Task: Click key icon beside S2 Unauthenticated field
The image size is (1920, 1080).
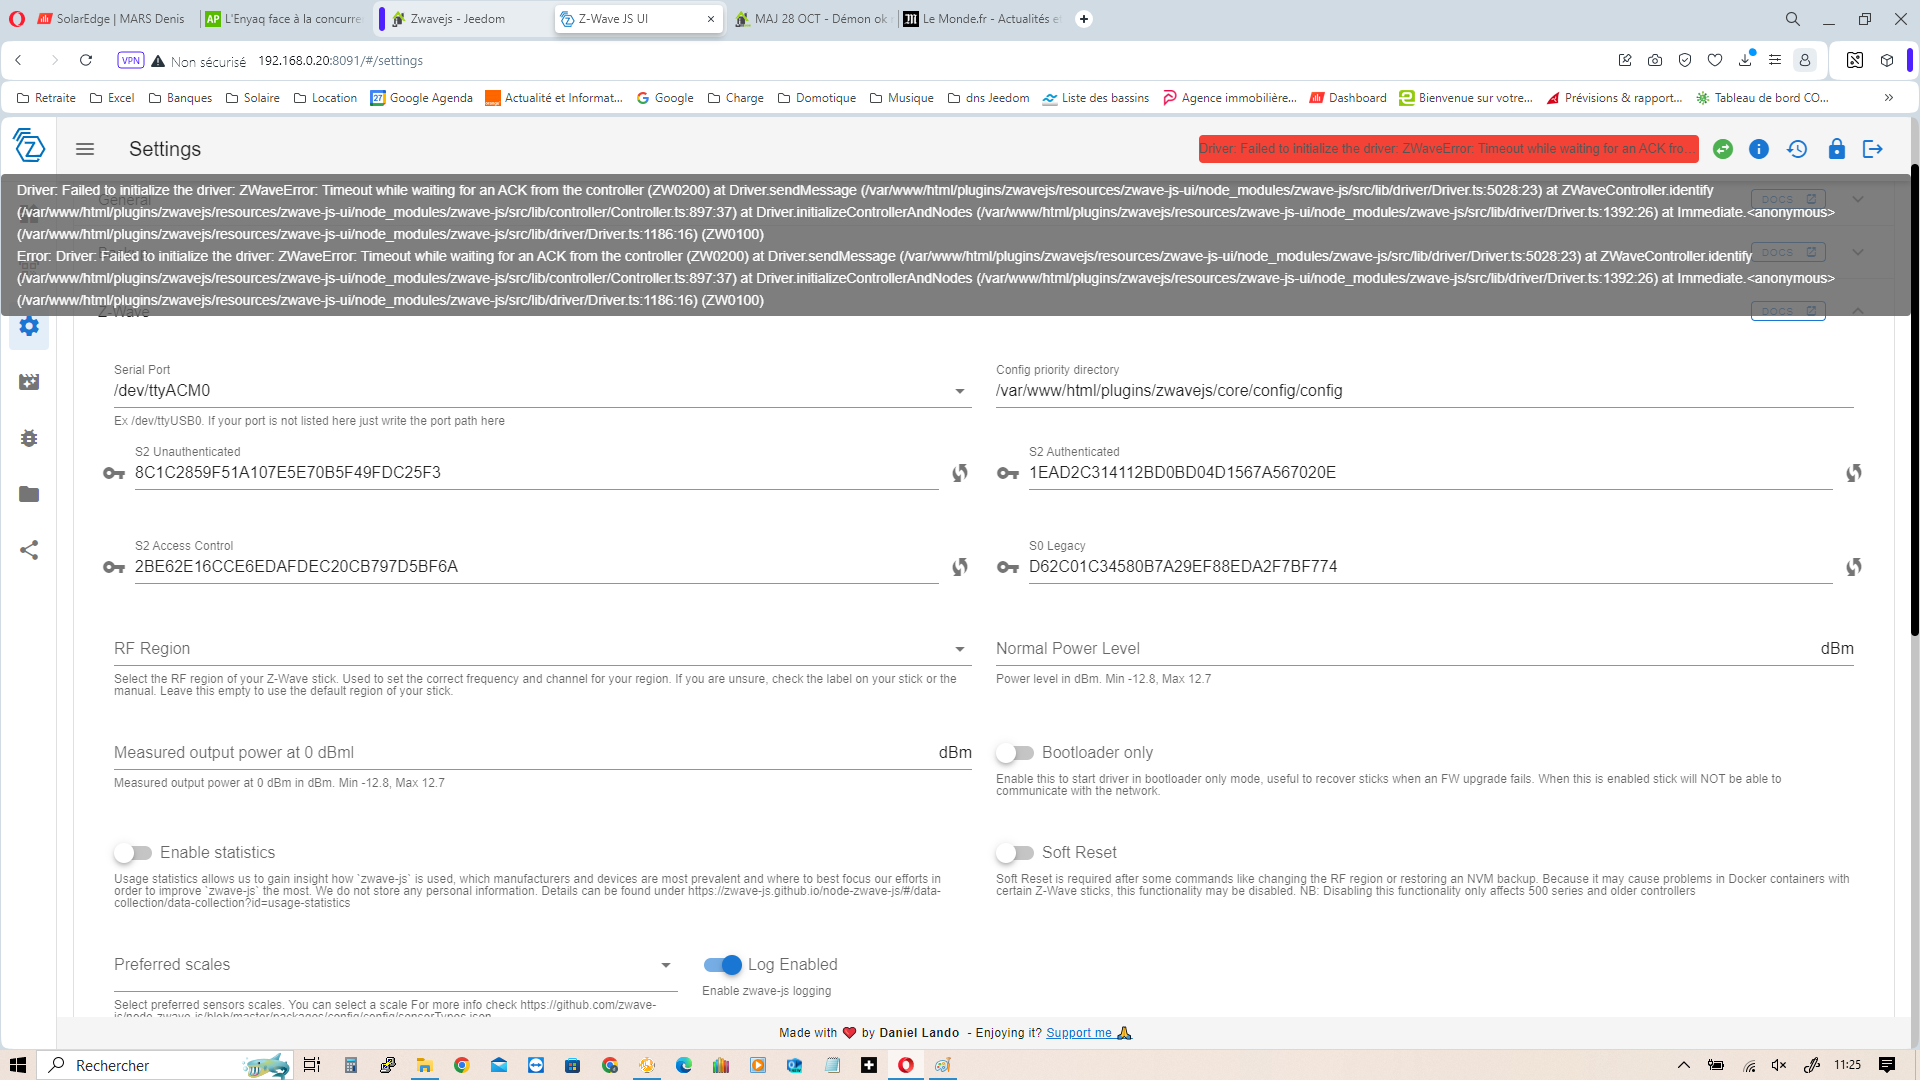Action: (x=114, y=473)
